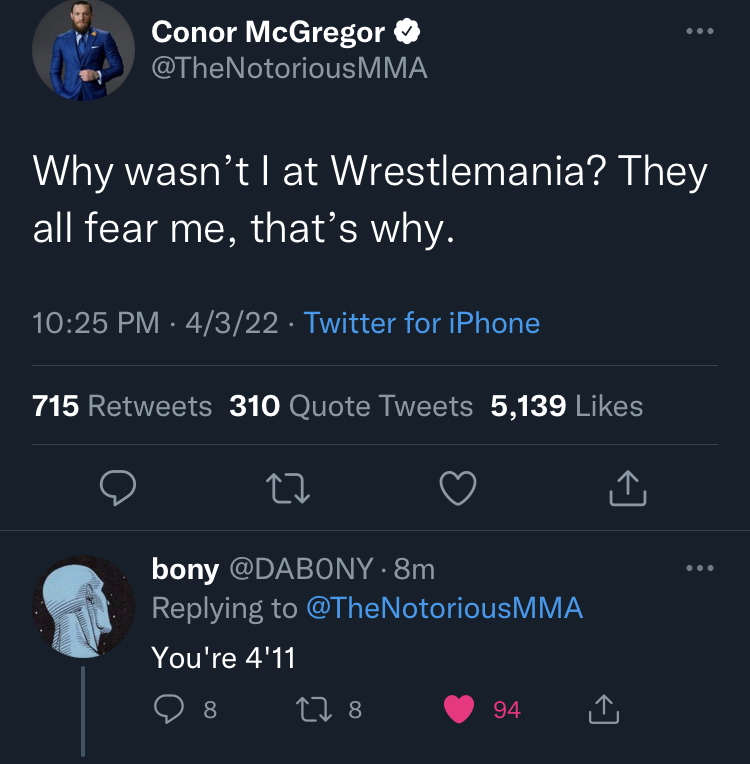Viewport: 750px width, 764px height.
Task: Click the Twitter for iPhone link
Action: click(x=421, y=323)
